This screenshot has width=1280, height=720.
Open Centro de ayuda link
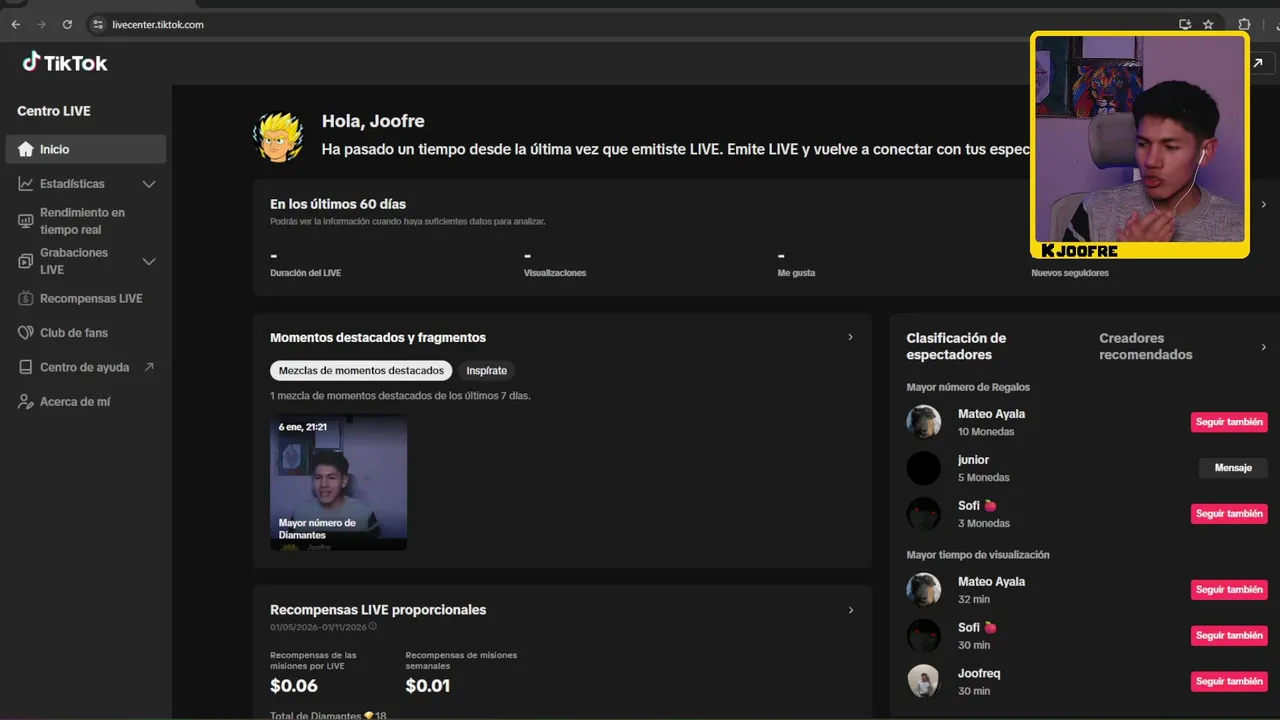point(86,367)
